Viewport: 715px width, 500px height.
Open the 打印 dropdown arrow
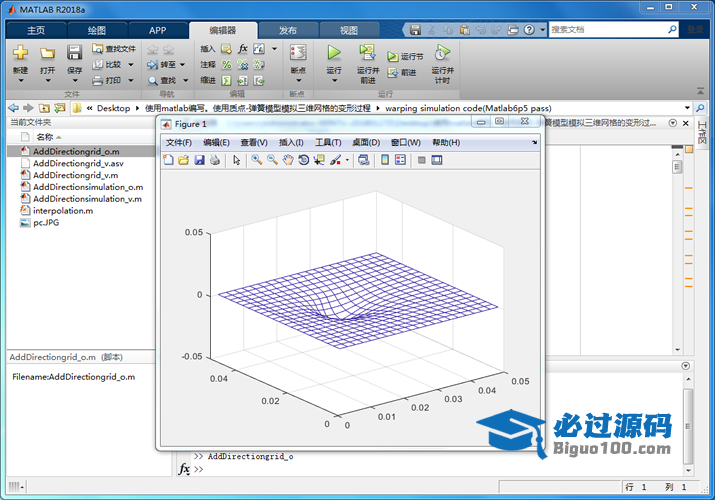tap(131, 81)
